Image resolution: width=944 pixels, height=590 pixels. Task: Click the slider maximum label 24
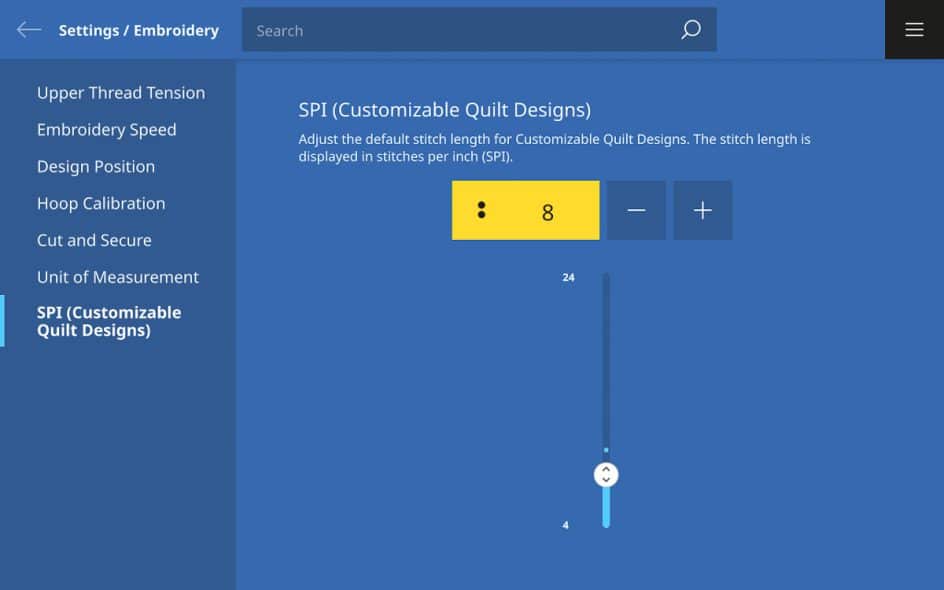click(x=568, y=278)
